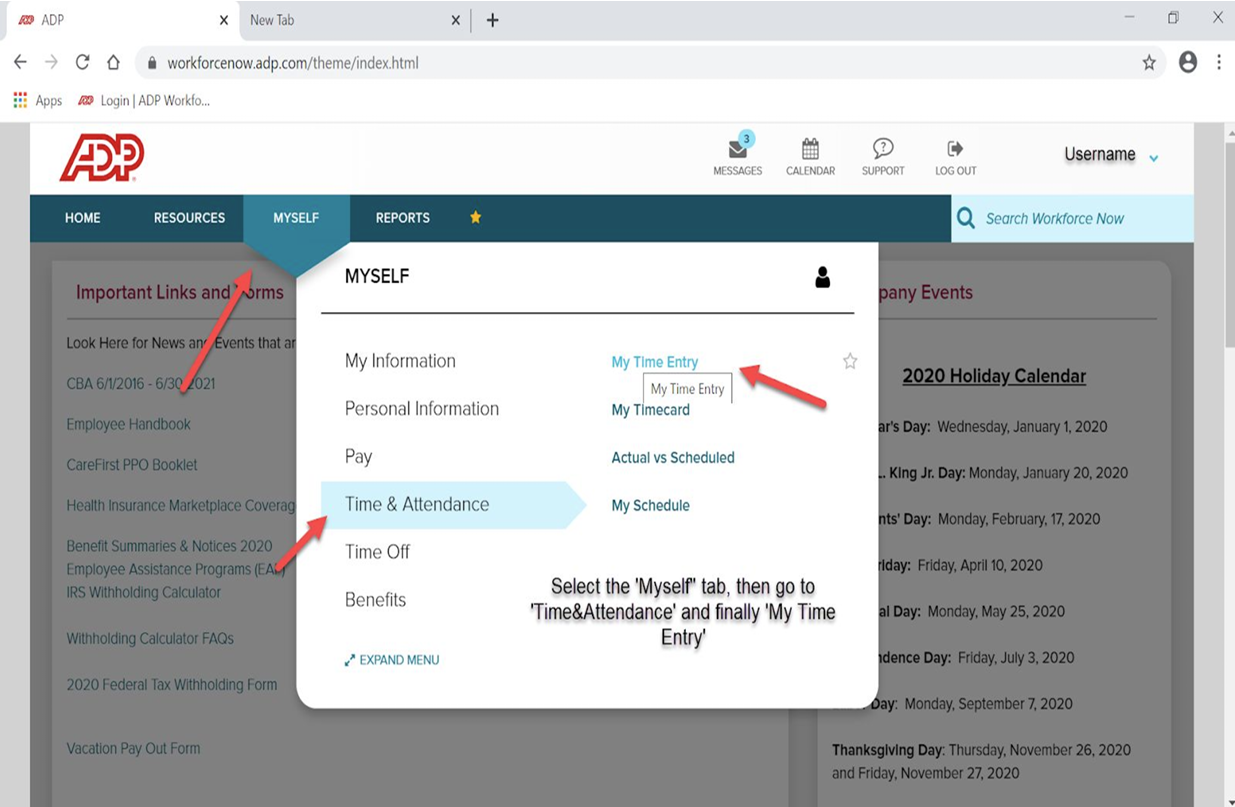Reload the page with the refresh icon
1235x807 pixels.
(82, 62)
